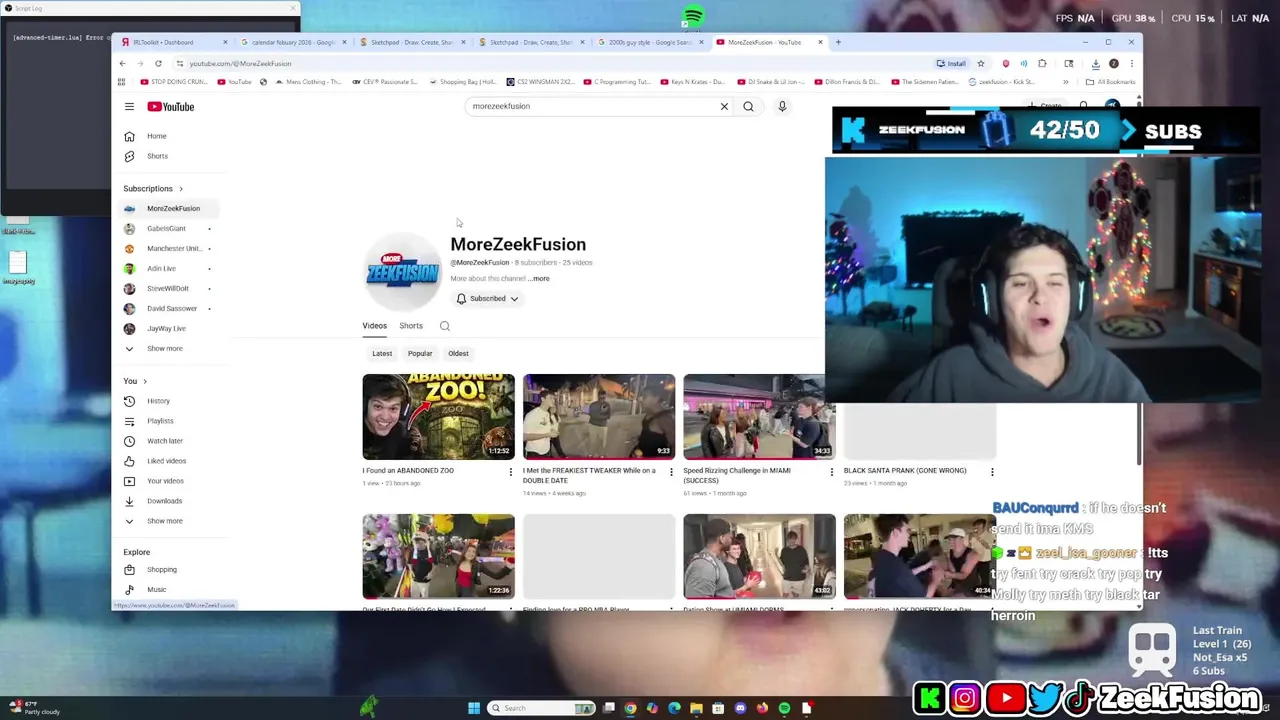This screenshot has width=1280, height=720.
Task: Sort videos by Oldest
Action: coord(458,353)
